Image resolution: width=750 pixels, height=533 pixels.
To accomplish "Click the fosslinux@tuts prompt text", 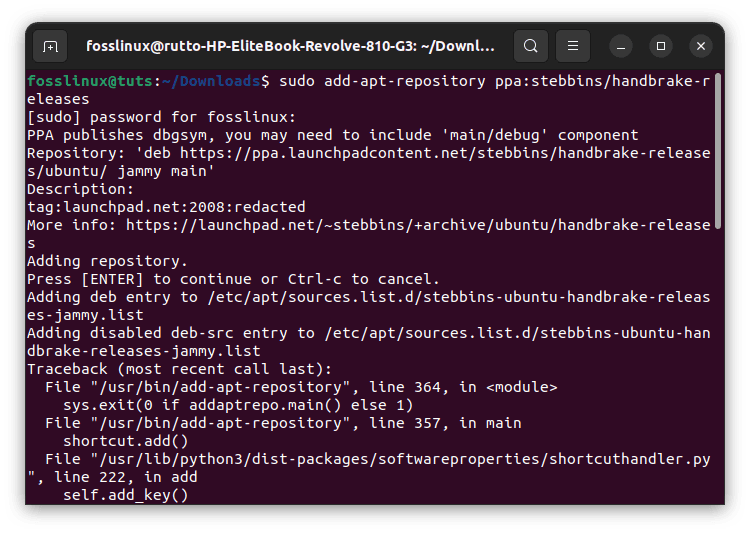I will coord(89,81).
